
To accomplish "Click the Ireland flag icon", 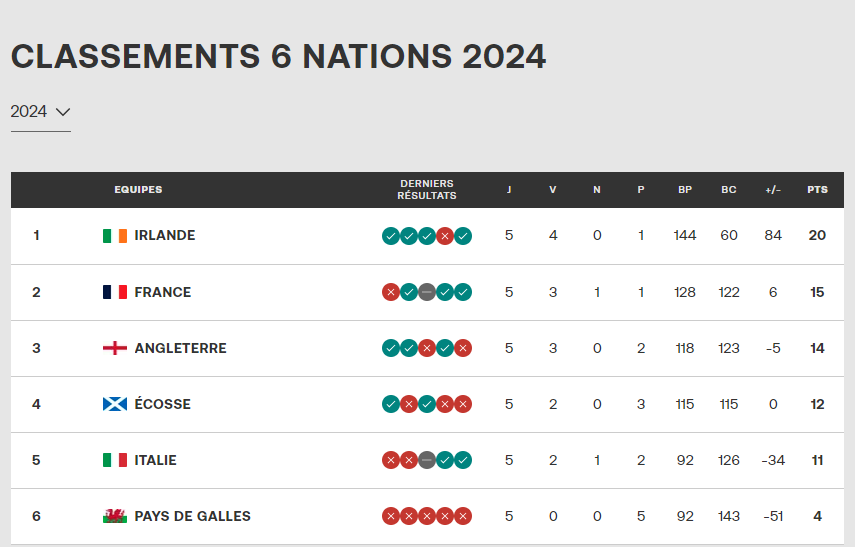I will (115, 236).
